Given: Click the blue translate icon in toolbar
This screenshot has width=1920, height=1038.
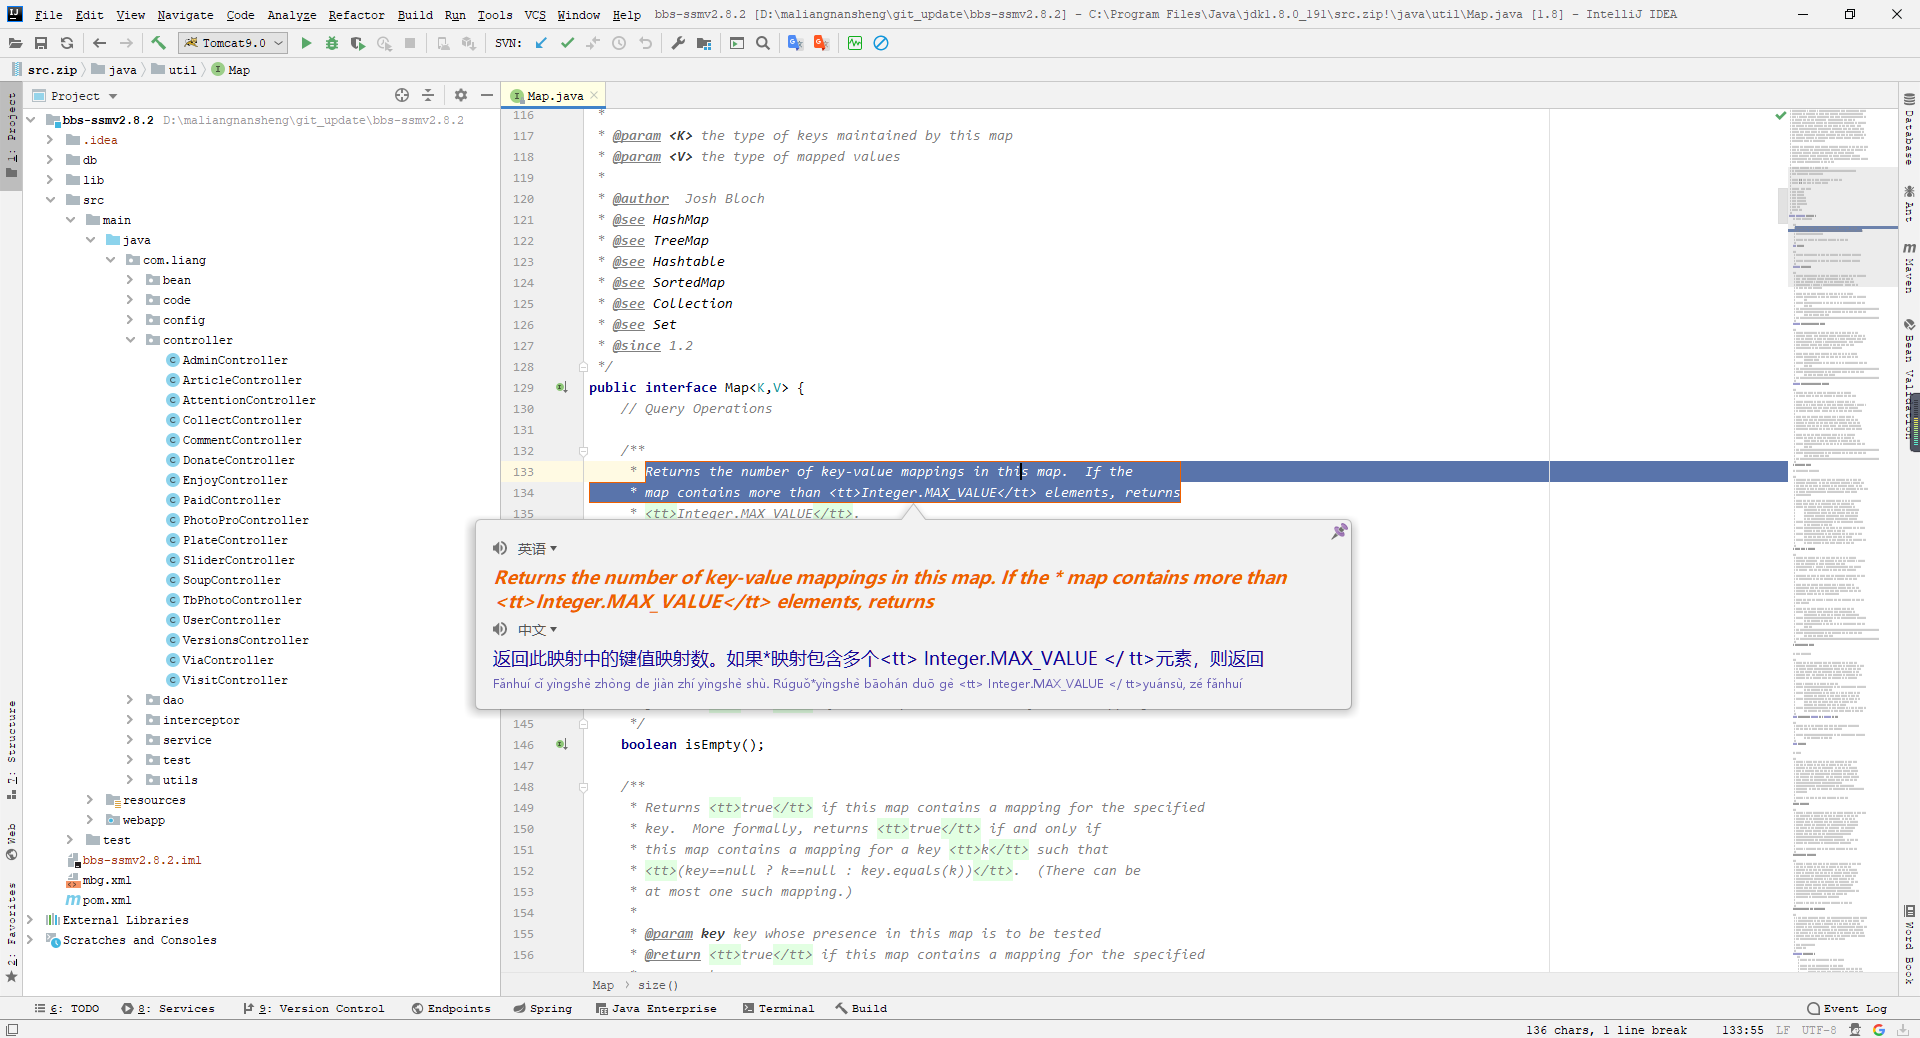Looking at the screenshot, I should [x=795, y=43].
